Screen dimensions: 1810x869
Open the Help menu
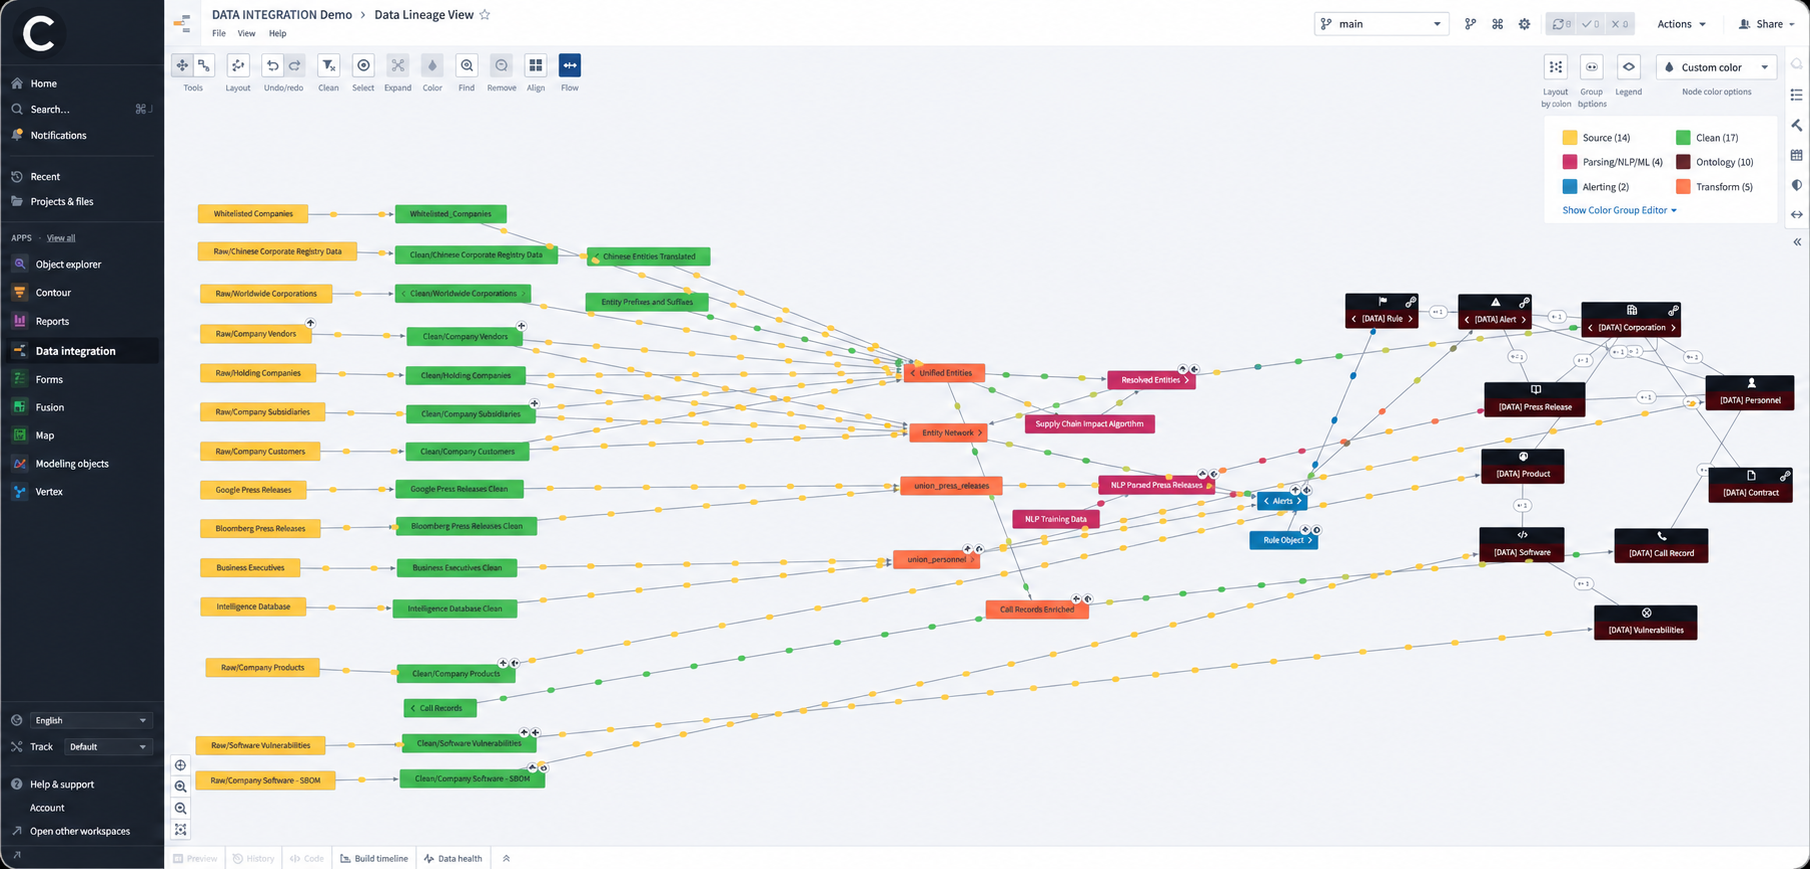(x=277, y=33)
